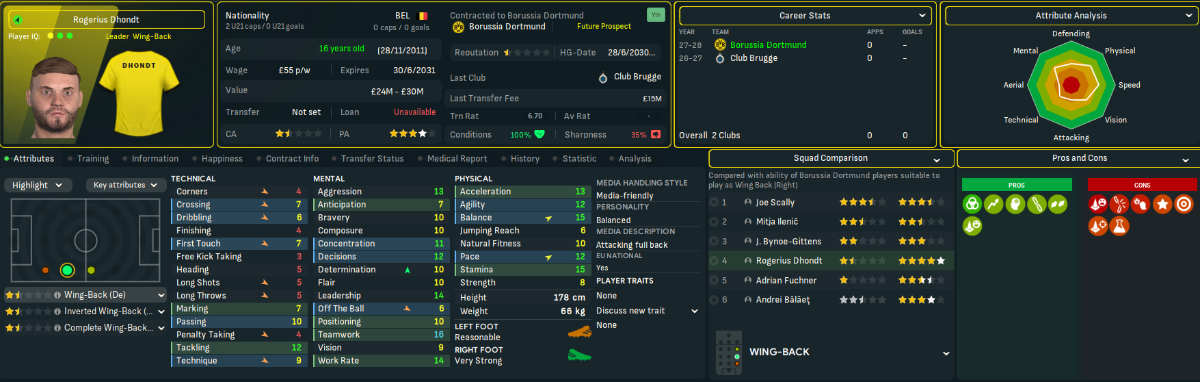Select the radio circle for Joe Scally row

[x=713, y=202]
